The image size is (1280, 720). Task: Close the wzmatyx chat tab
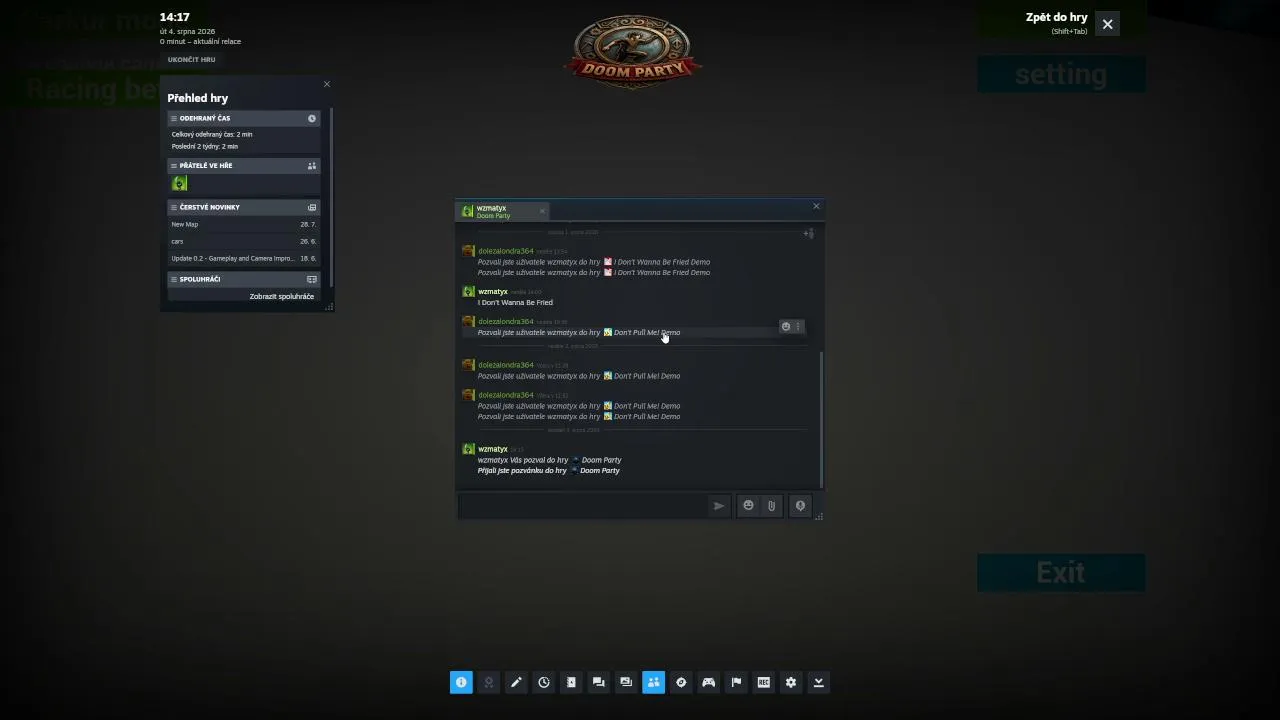542,211
